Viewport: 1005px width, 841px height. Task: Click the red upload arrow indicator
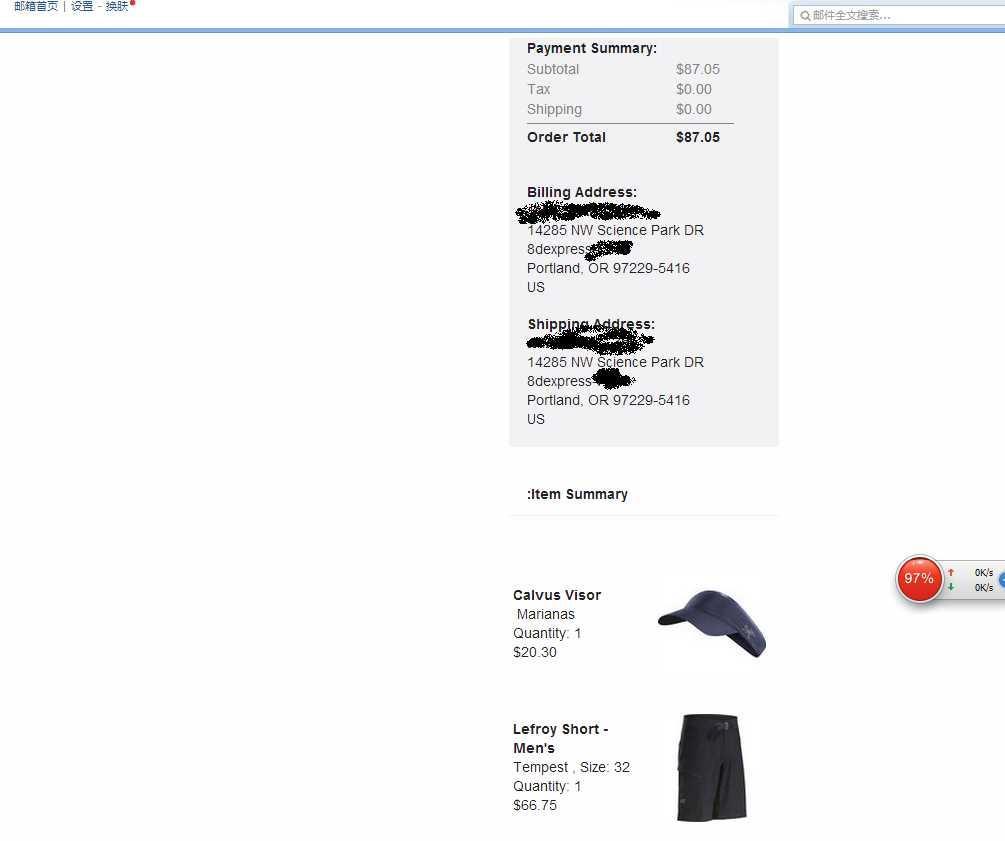[x=951, y=572]
